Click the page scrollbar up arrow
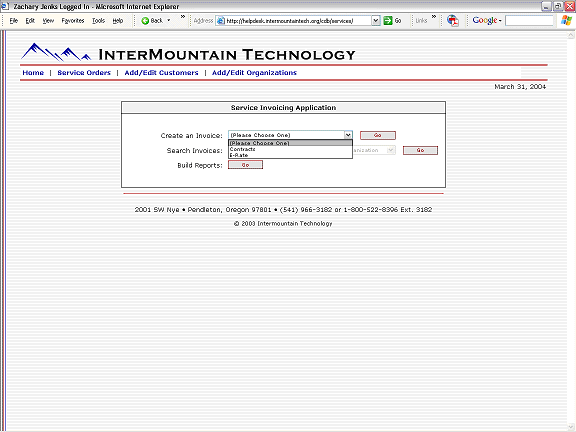Viewport: 576px width, 432px height. pyautogui.click(x=571, y=35)
